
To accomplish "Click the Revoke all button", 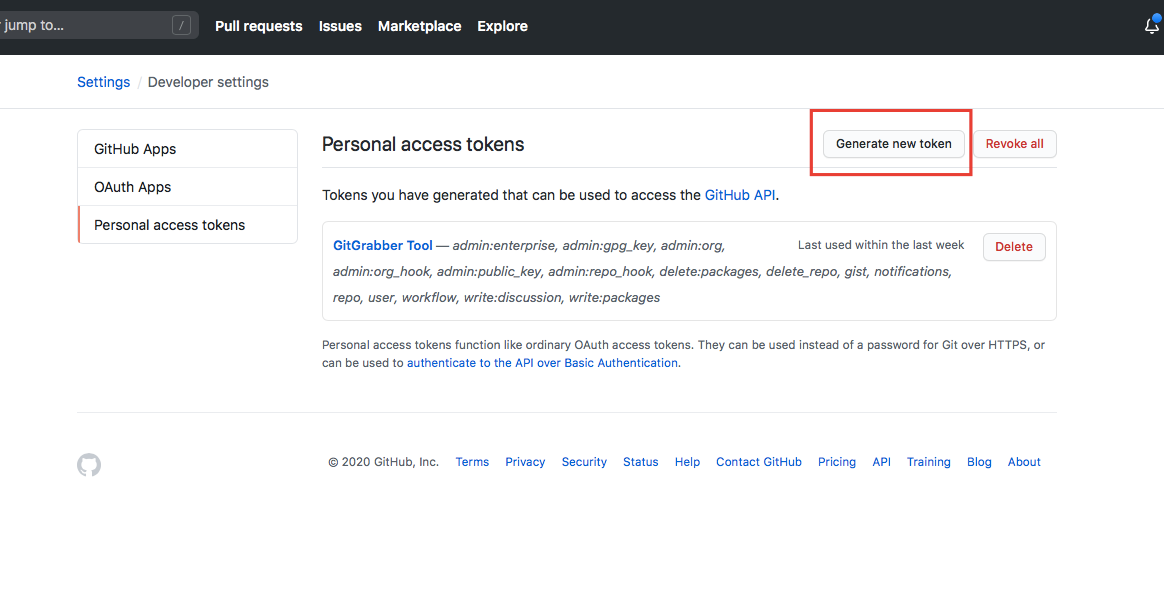I will [x=1015, y=143].
